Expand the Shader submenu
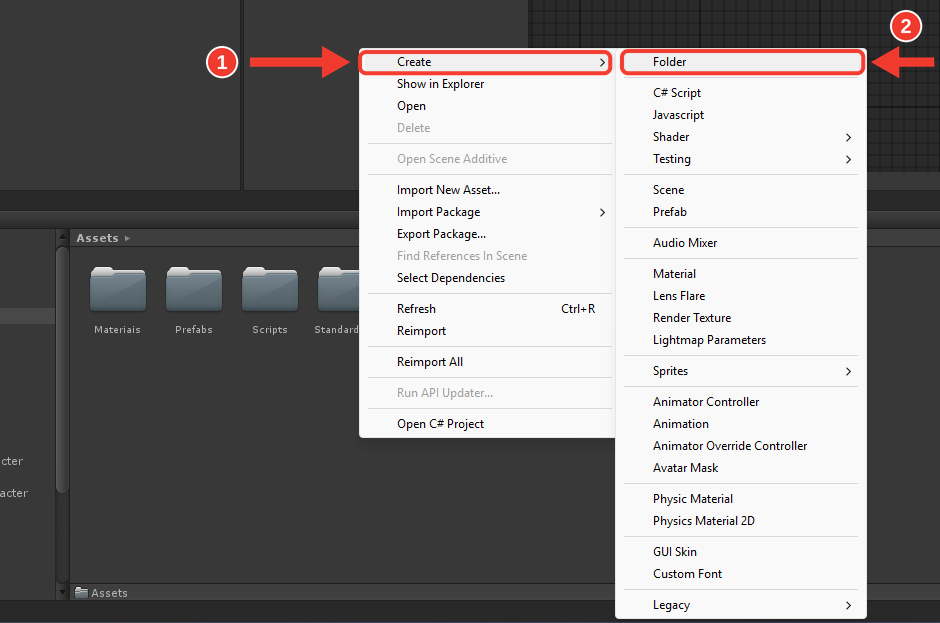 pos(742,137)
